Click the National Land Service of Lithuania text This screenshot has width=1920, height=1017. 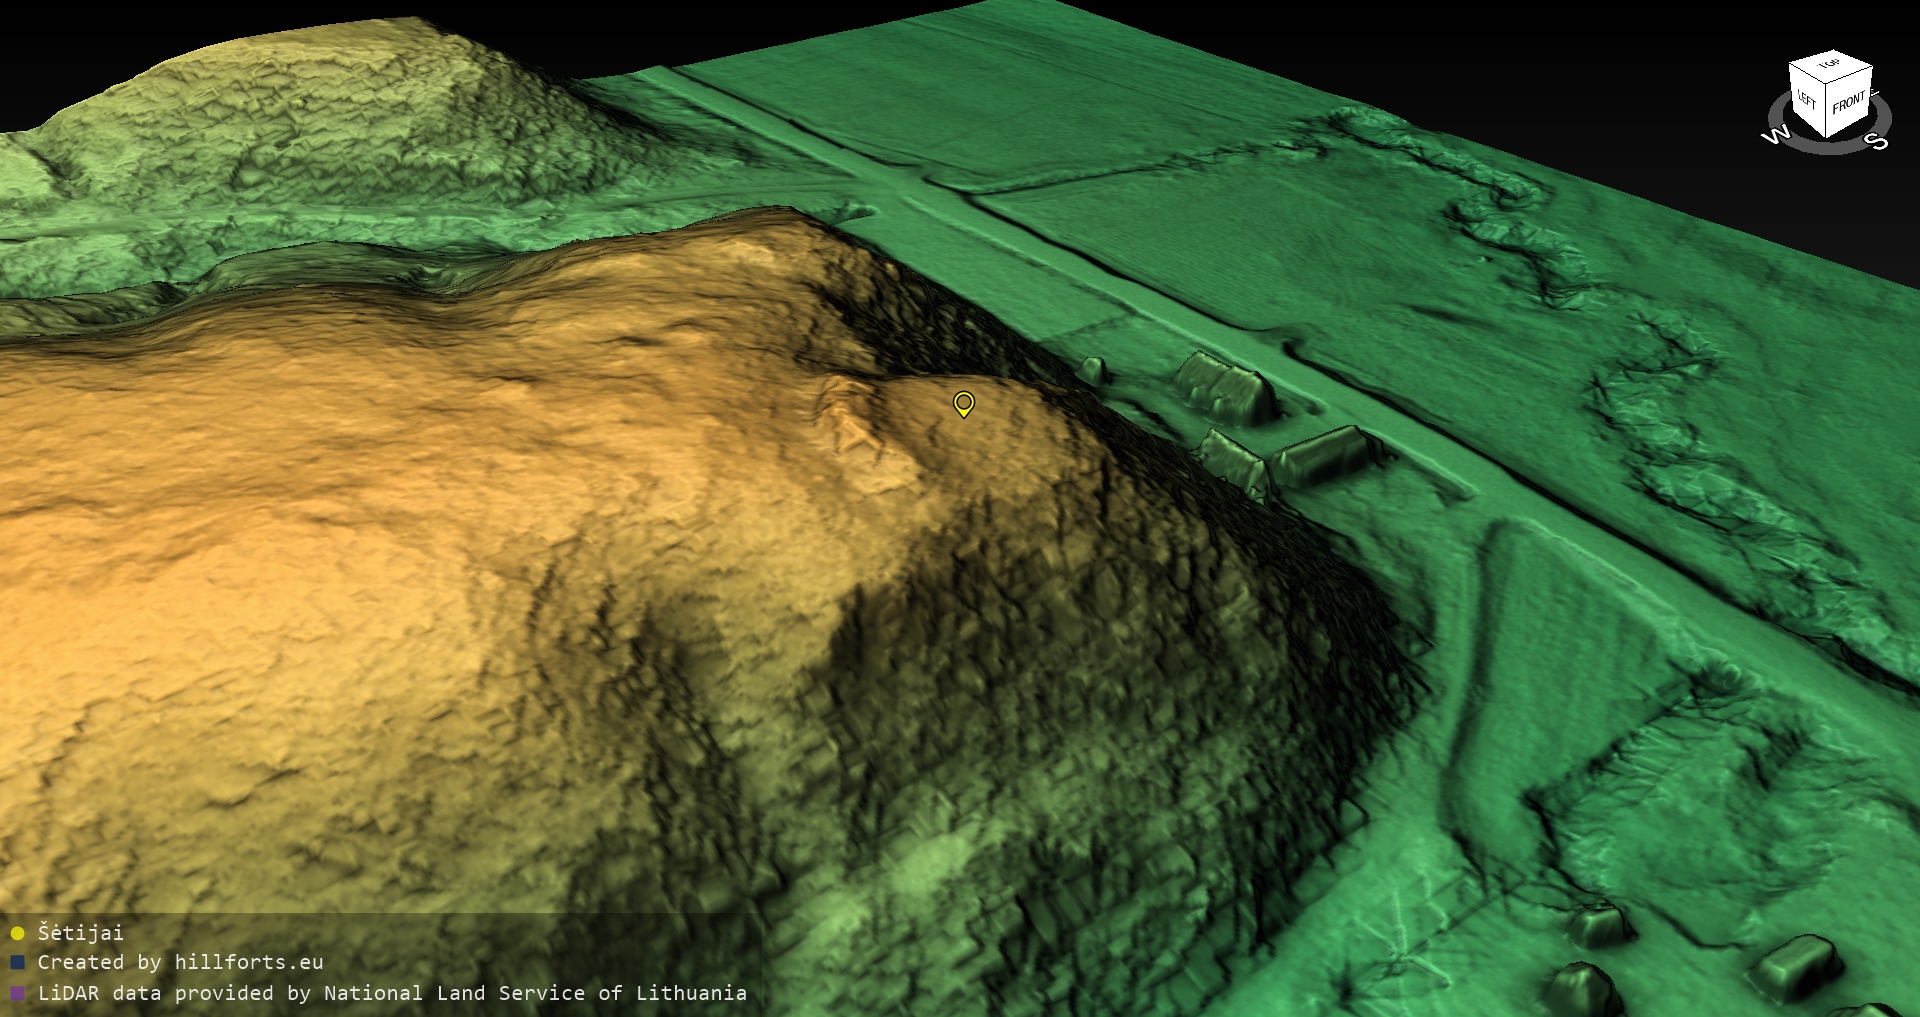pos(535,993)
